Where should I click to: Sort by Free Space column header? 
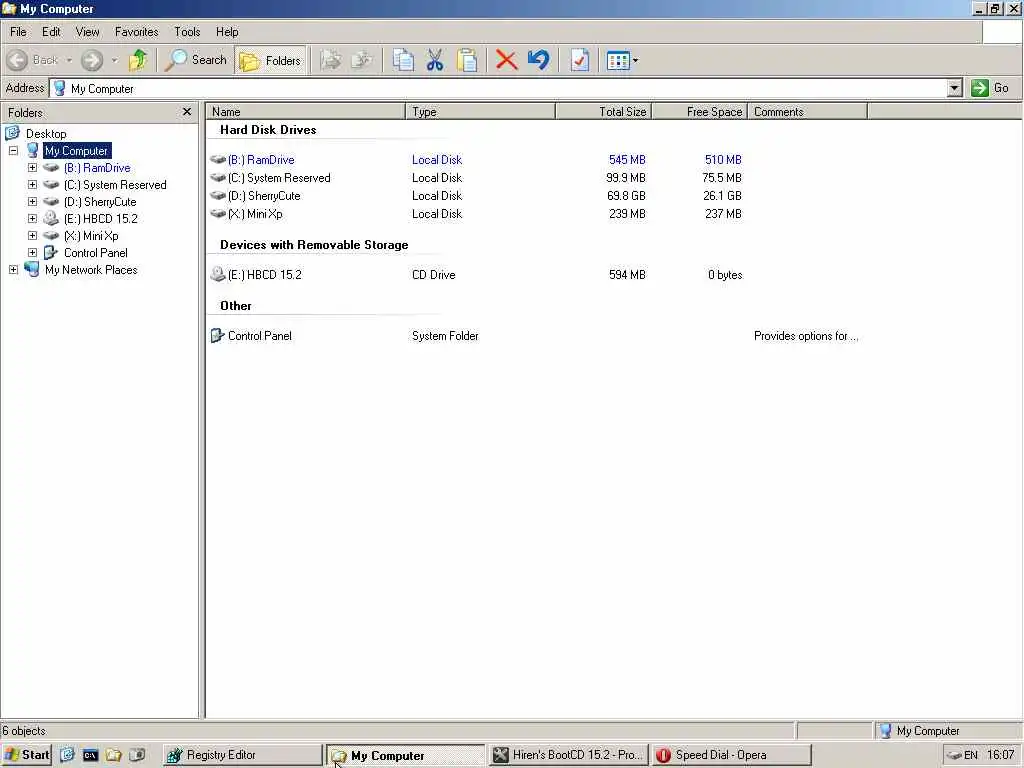coord(699,112)
